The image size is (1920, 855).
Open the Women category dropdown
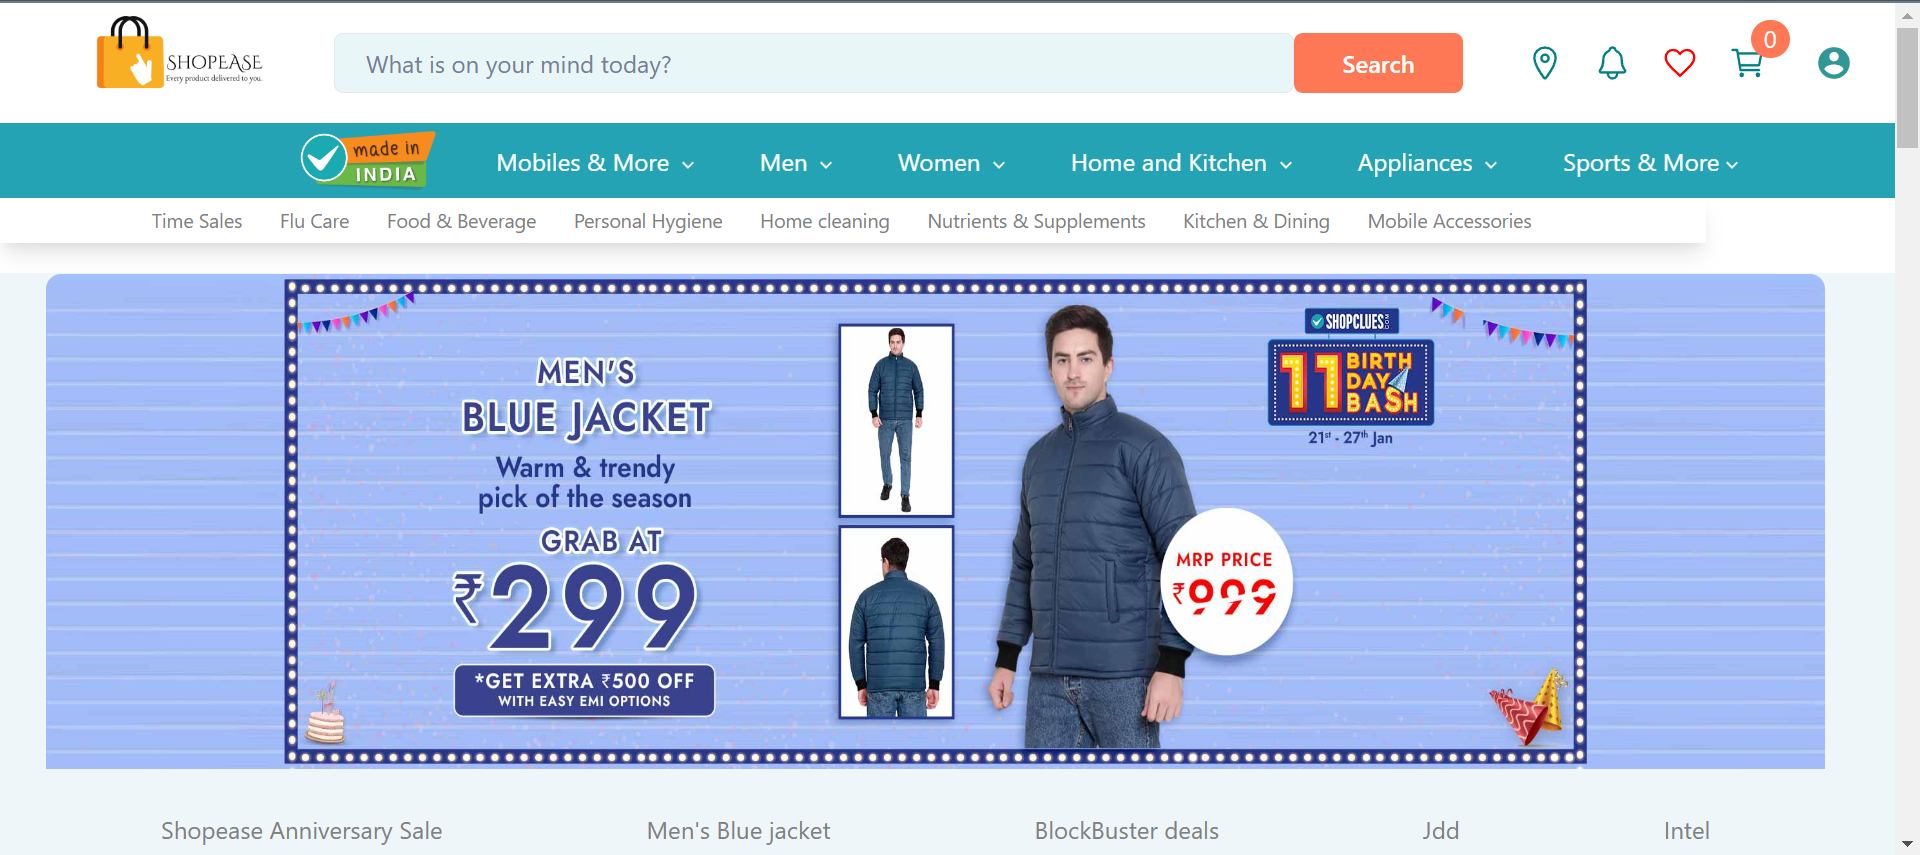[951, 163]
